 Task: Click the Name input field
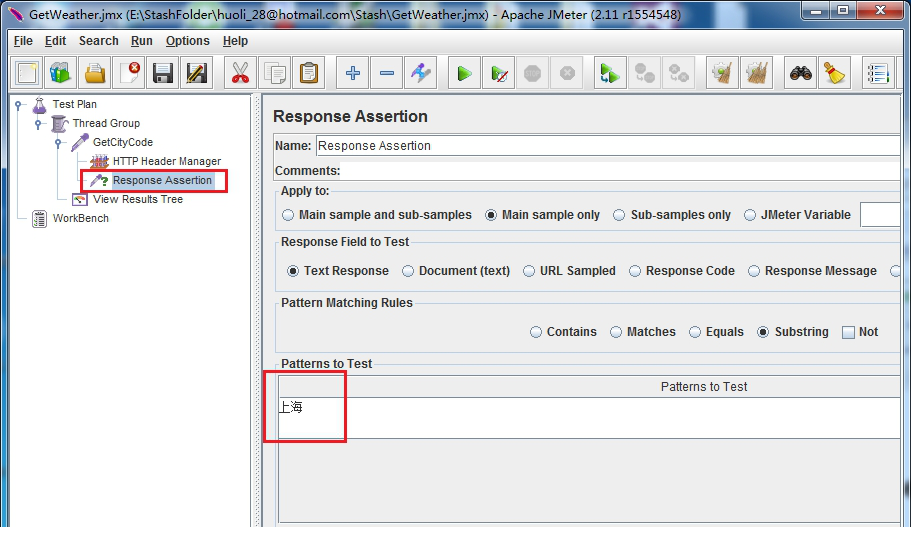tap(608, 146)
